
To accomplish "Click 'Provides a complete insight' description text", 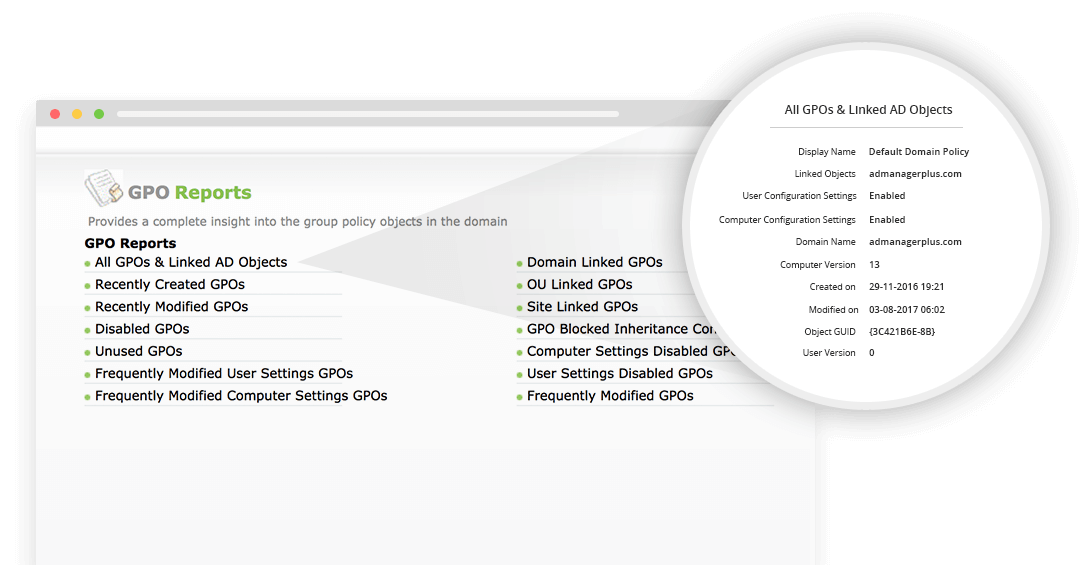I will click(x=298, y=222).
